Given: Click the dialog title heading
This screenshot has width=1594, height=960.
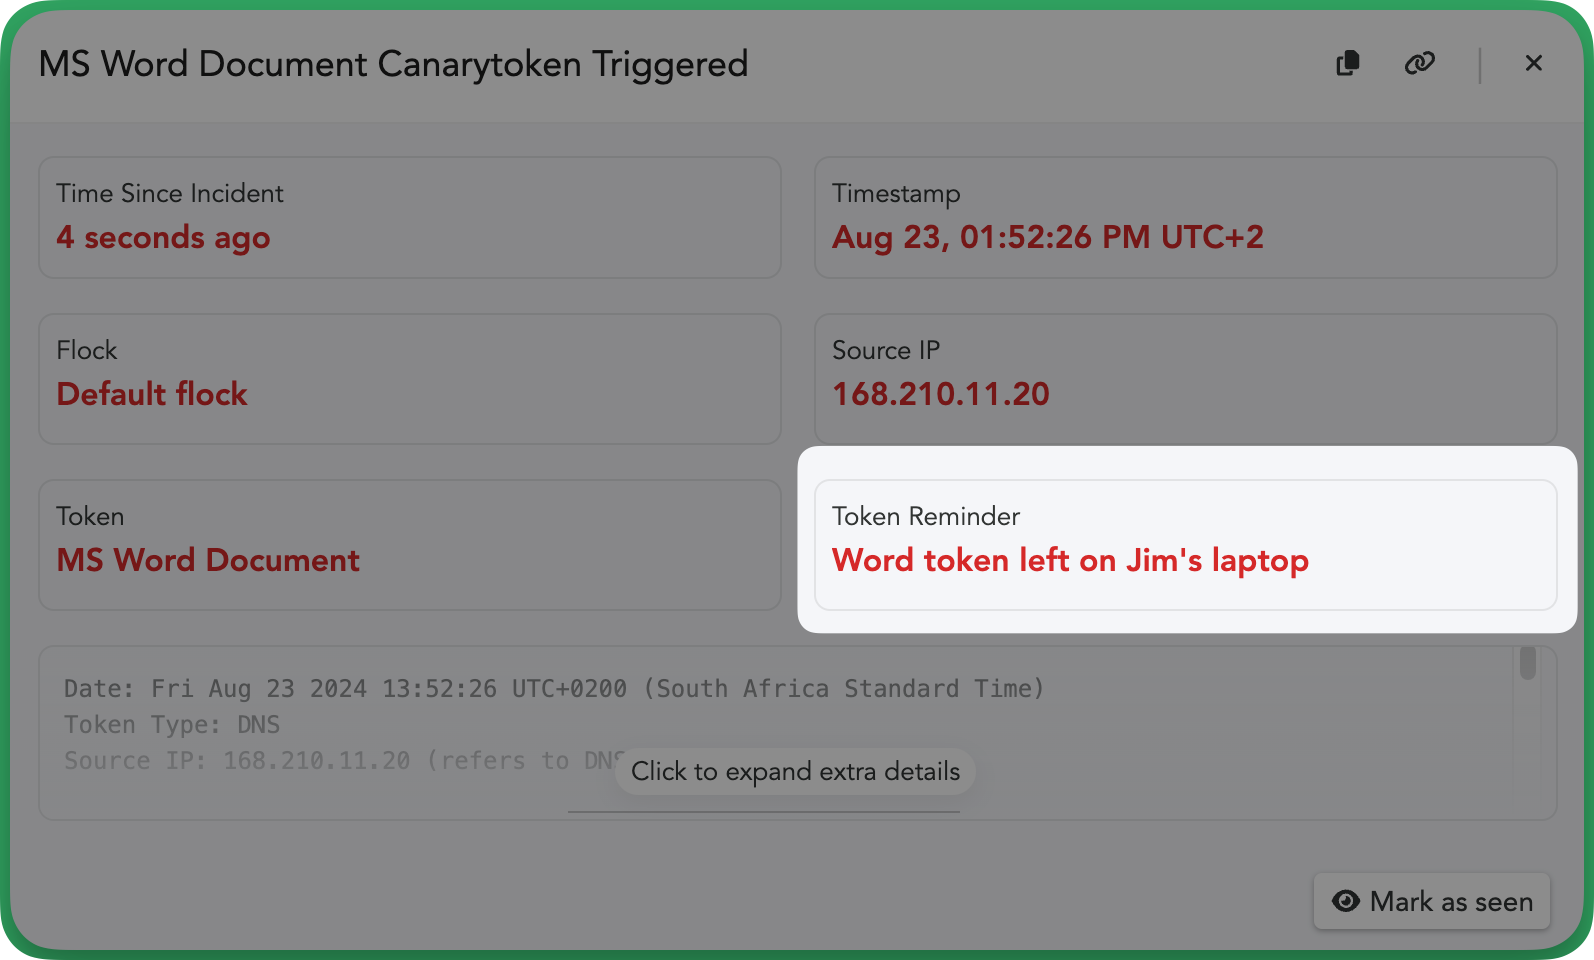Looking at the screenshot, I should (x=393, y=64).
